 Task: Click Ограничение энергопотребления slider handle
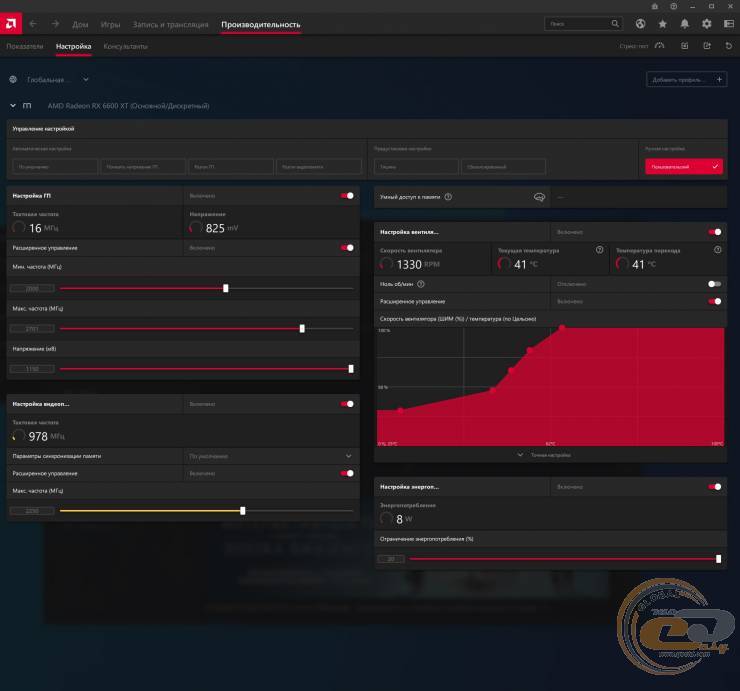tap(718, 559)
